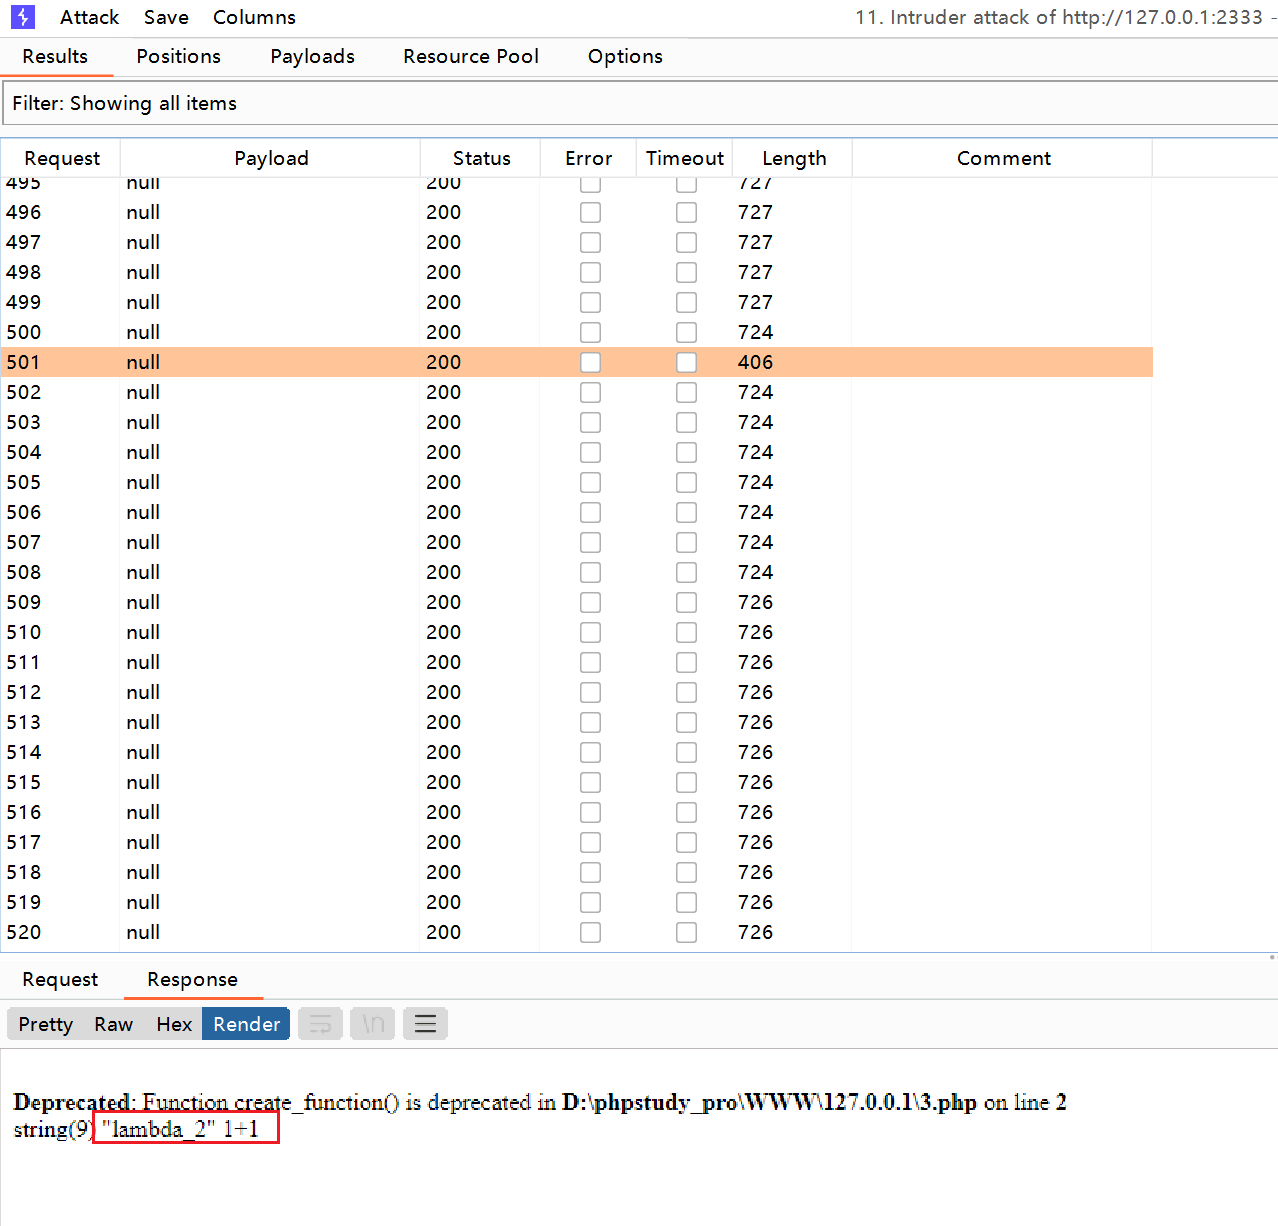Select the Render view button
The image size is (1278, 1226).
pos(246,1024)
